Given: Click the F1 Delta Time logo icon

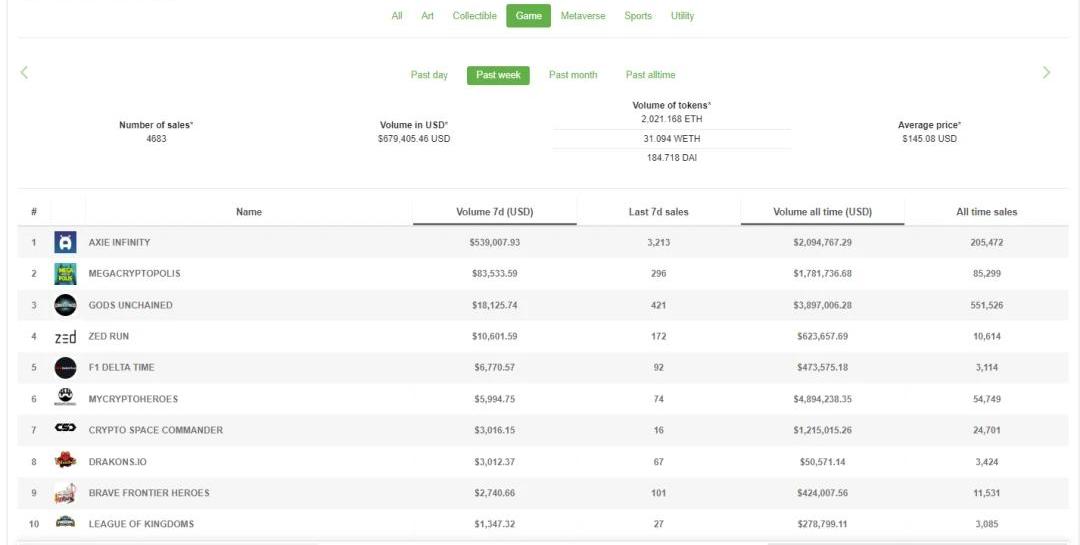Looking at the screenshot, I should point(65,368).
